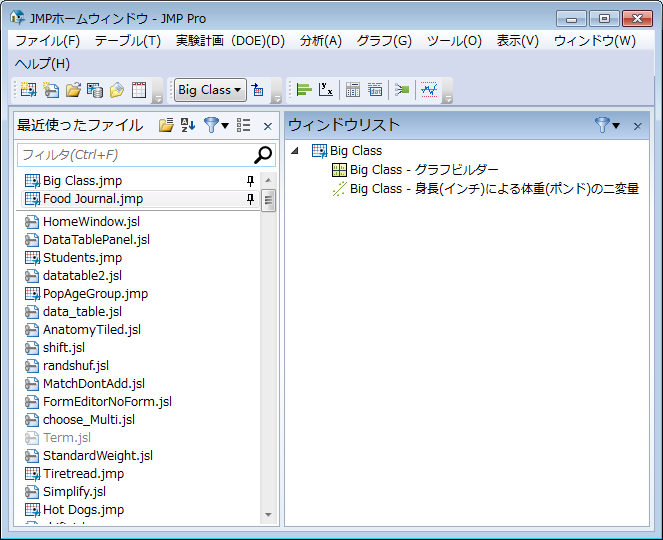Image resolution: width=663 pixels, height=540 pixels.
Task: Click the new data table toolbar icon
Action: 27,90
